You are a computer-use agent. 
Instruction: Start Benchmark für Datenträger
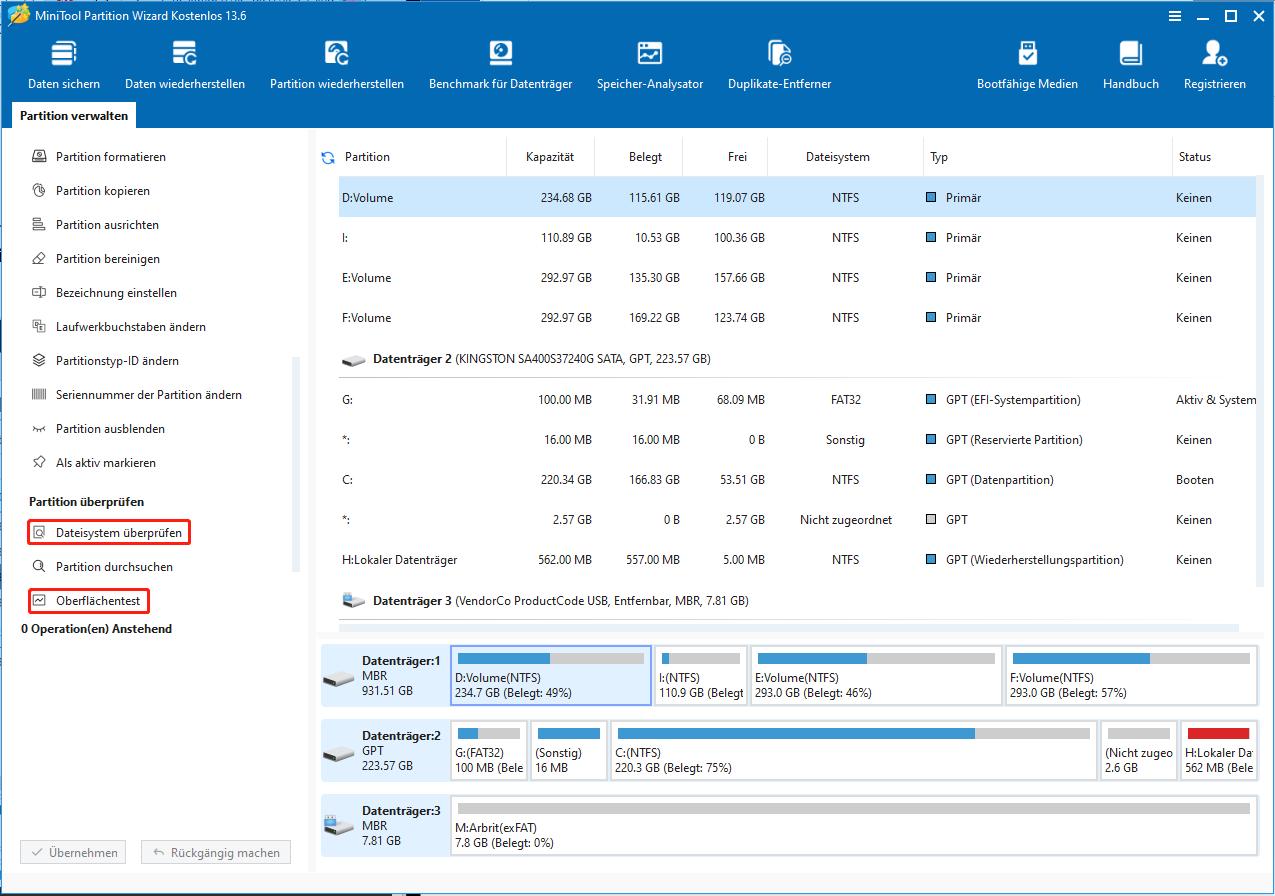click(x=500, y=65)
